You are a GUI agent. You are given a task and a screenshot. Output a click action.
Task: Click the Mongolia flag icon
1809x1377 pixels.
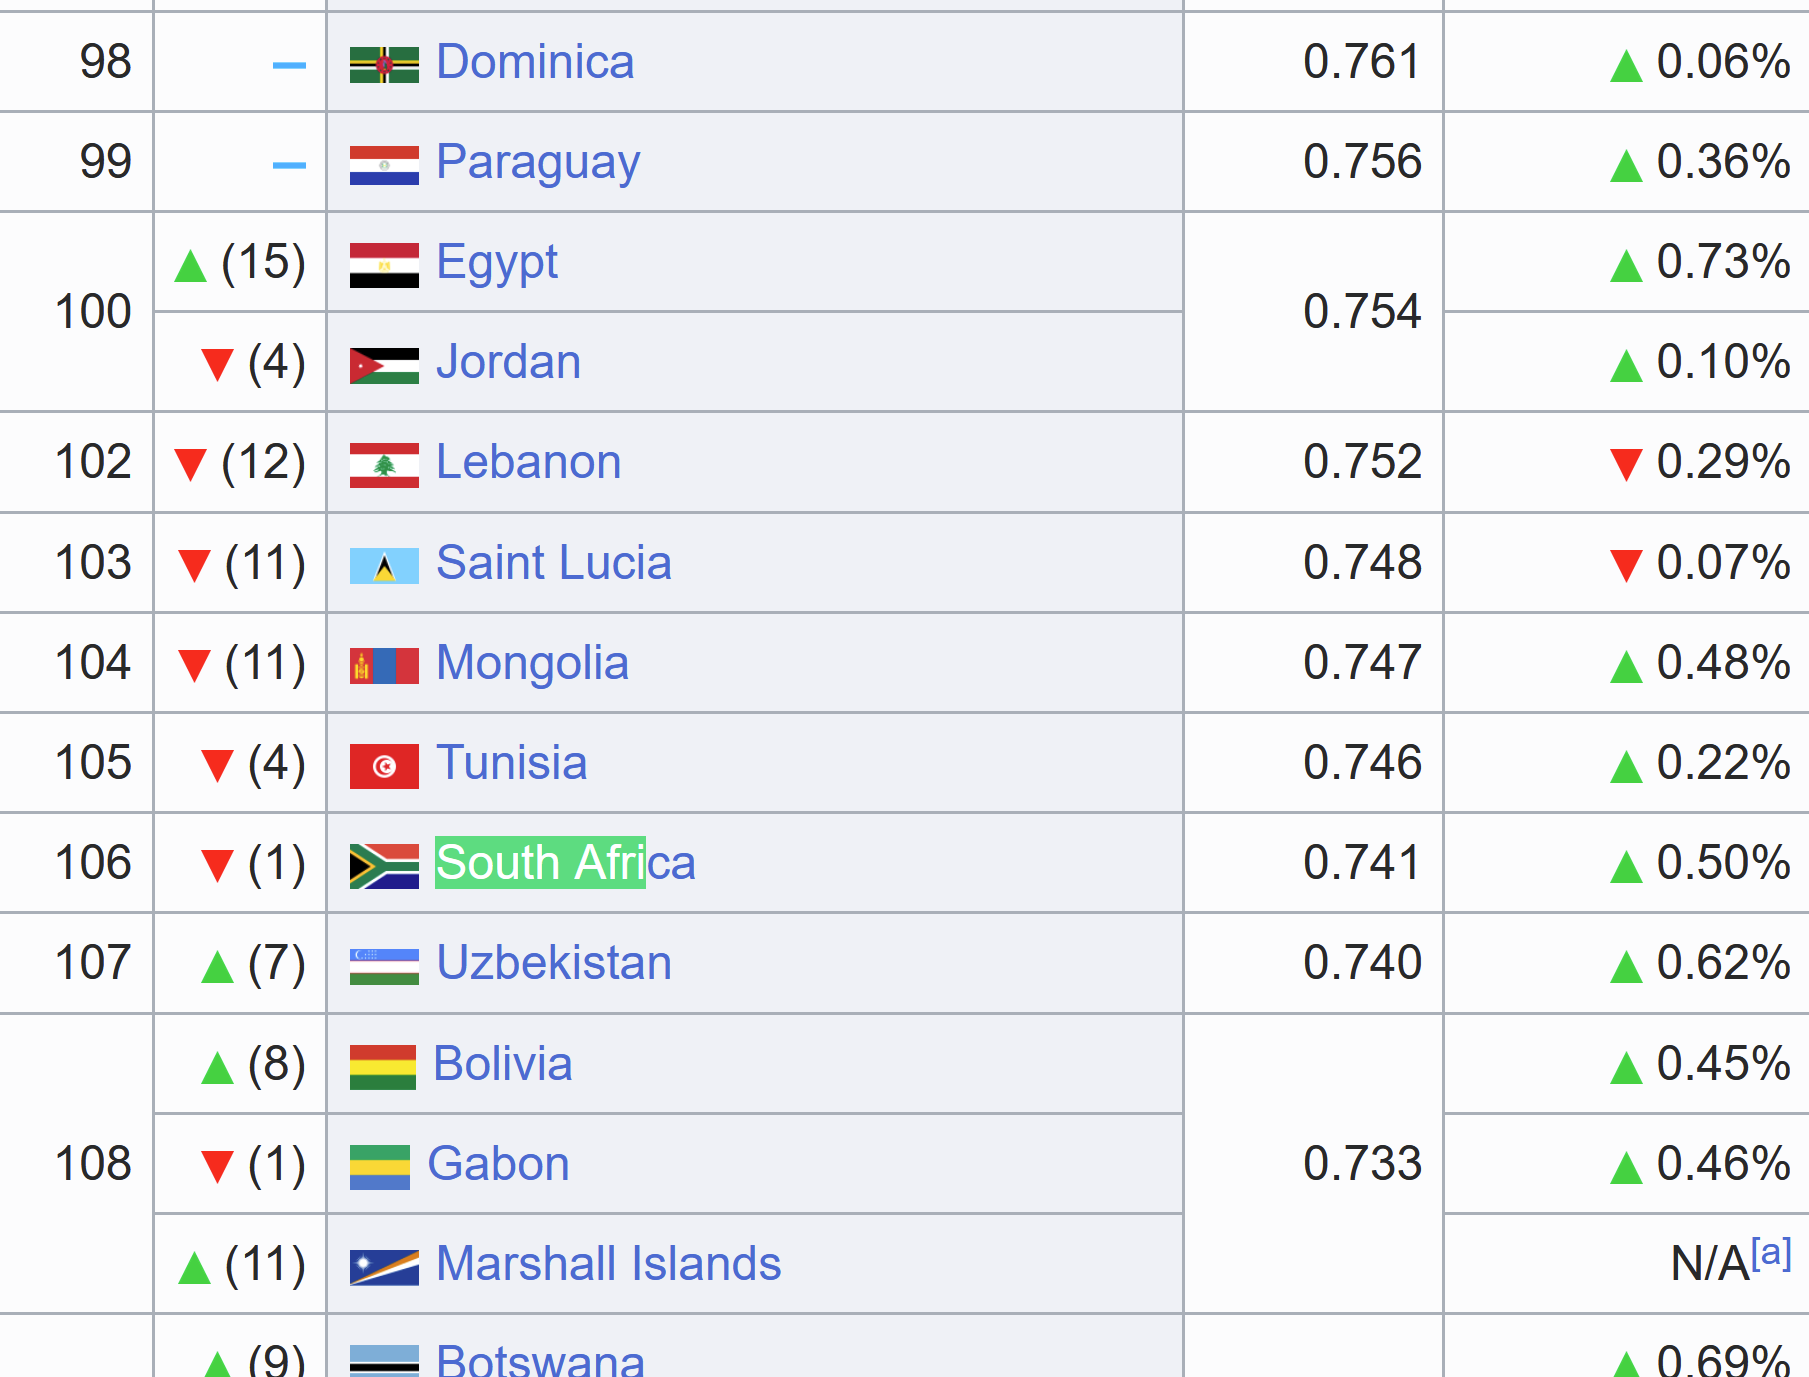tap(384, 666)
